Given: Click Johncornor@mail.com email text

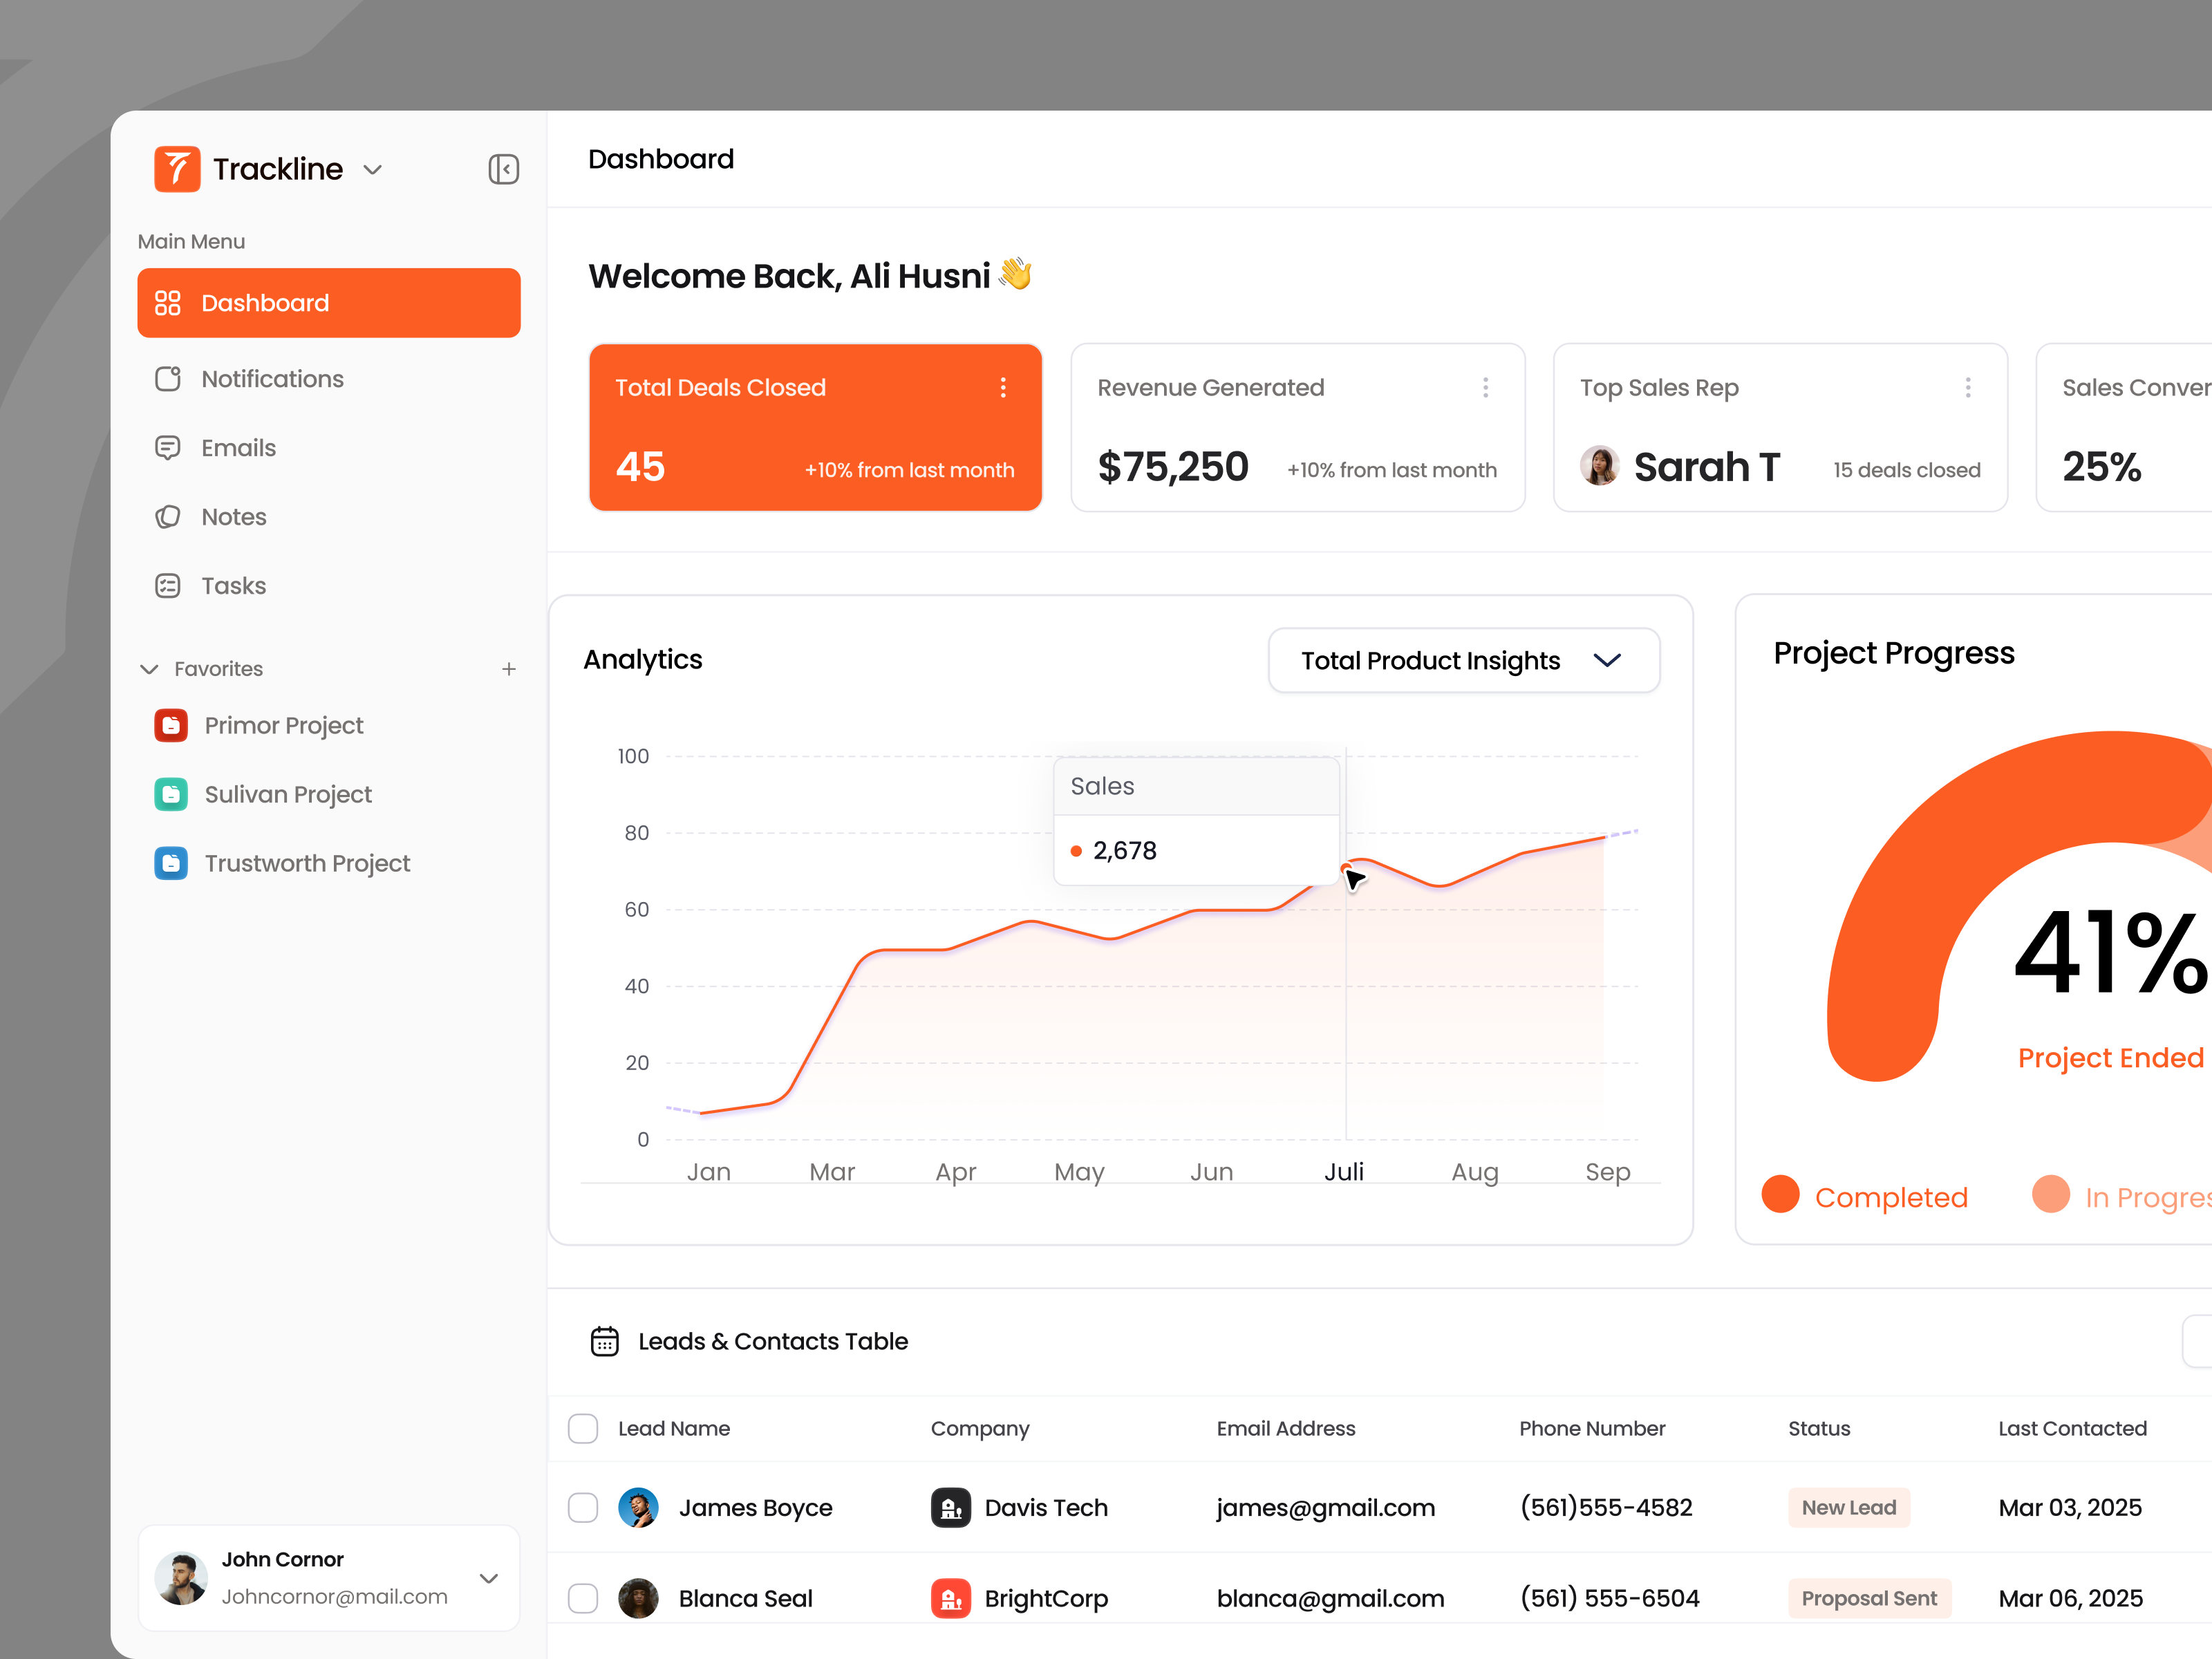Looking at the screenshot, I should (x=334, y=1596).
